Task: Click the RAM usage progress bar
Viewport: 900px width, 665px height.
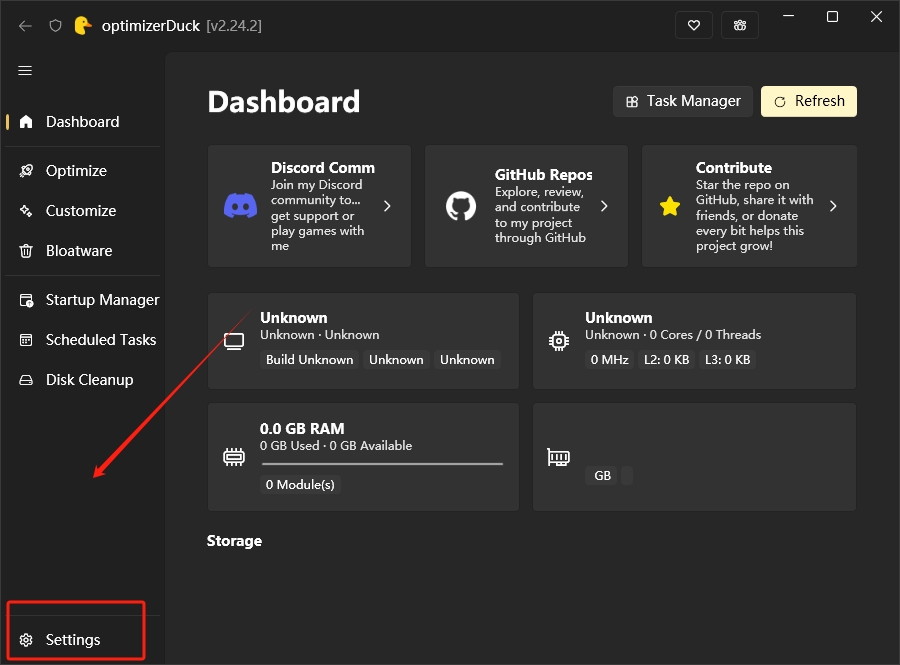Action: (x=382, y=464)
